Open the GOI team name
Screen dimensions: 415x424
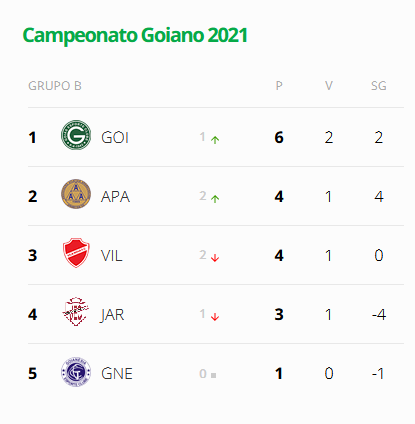point(115,138)
